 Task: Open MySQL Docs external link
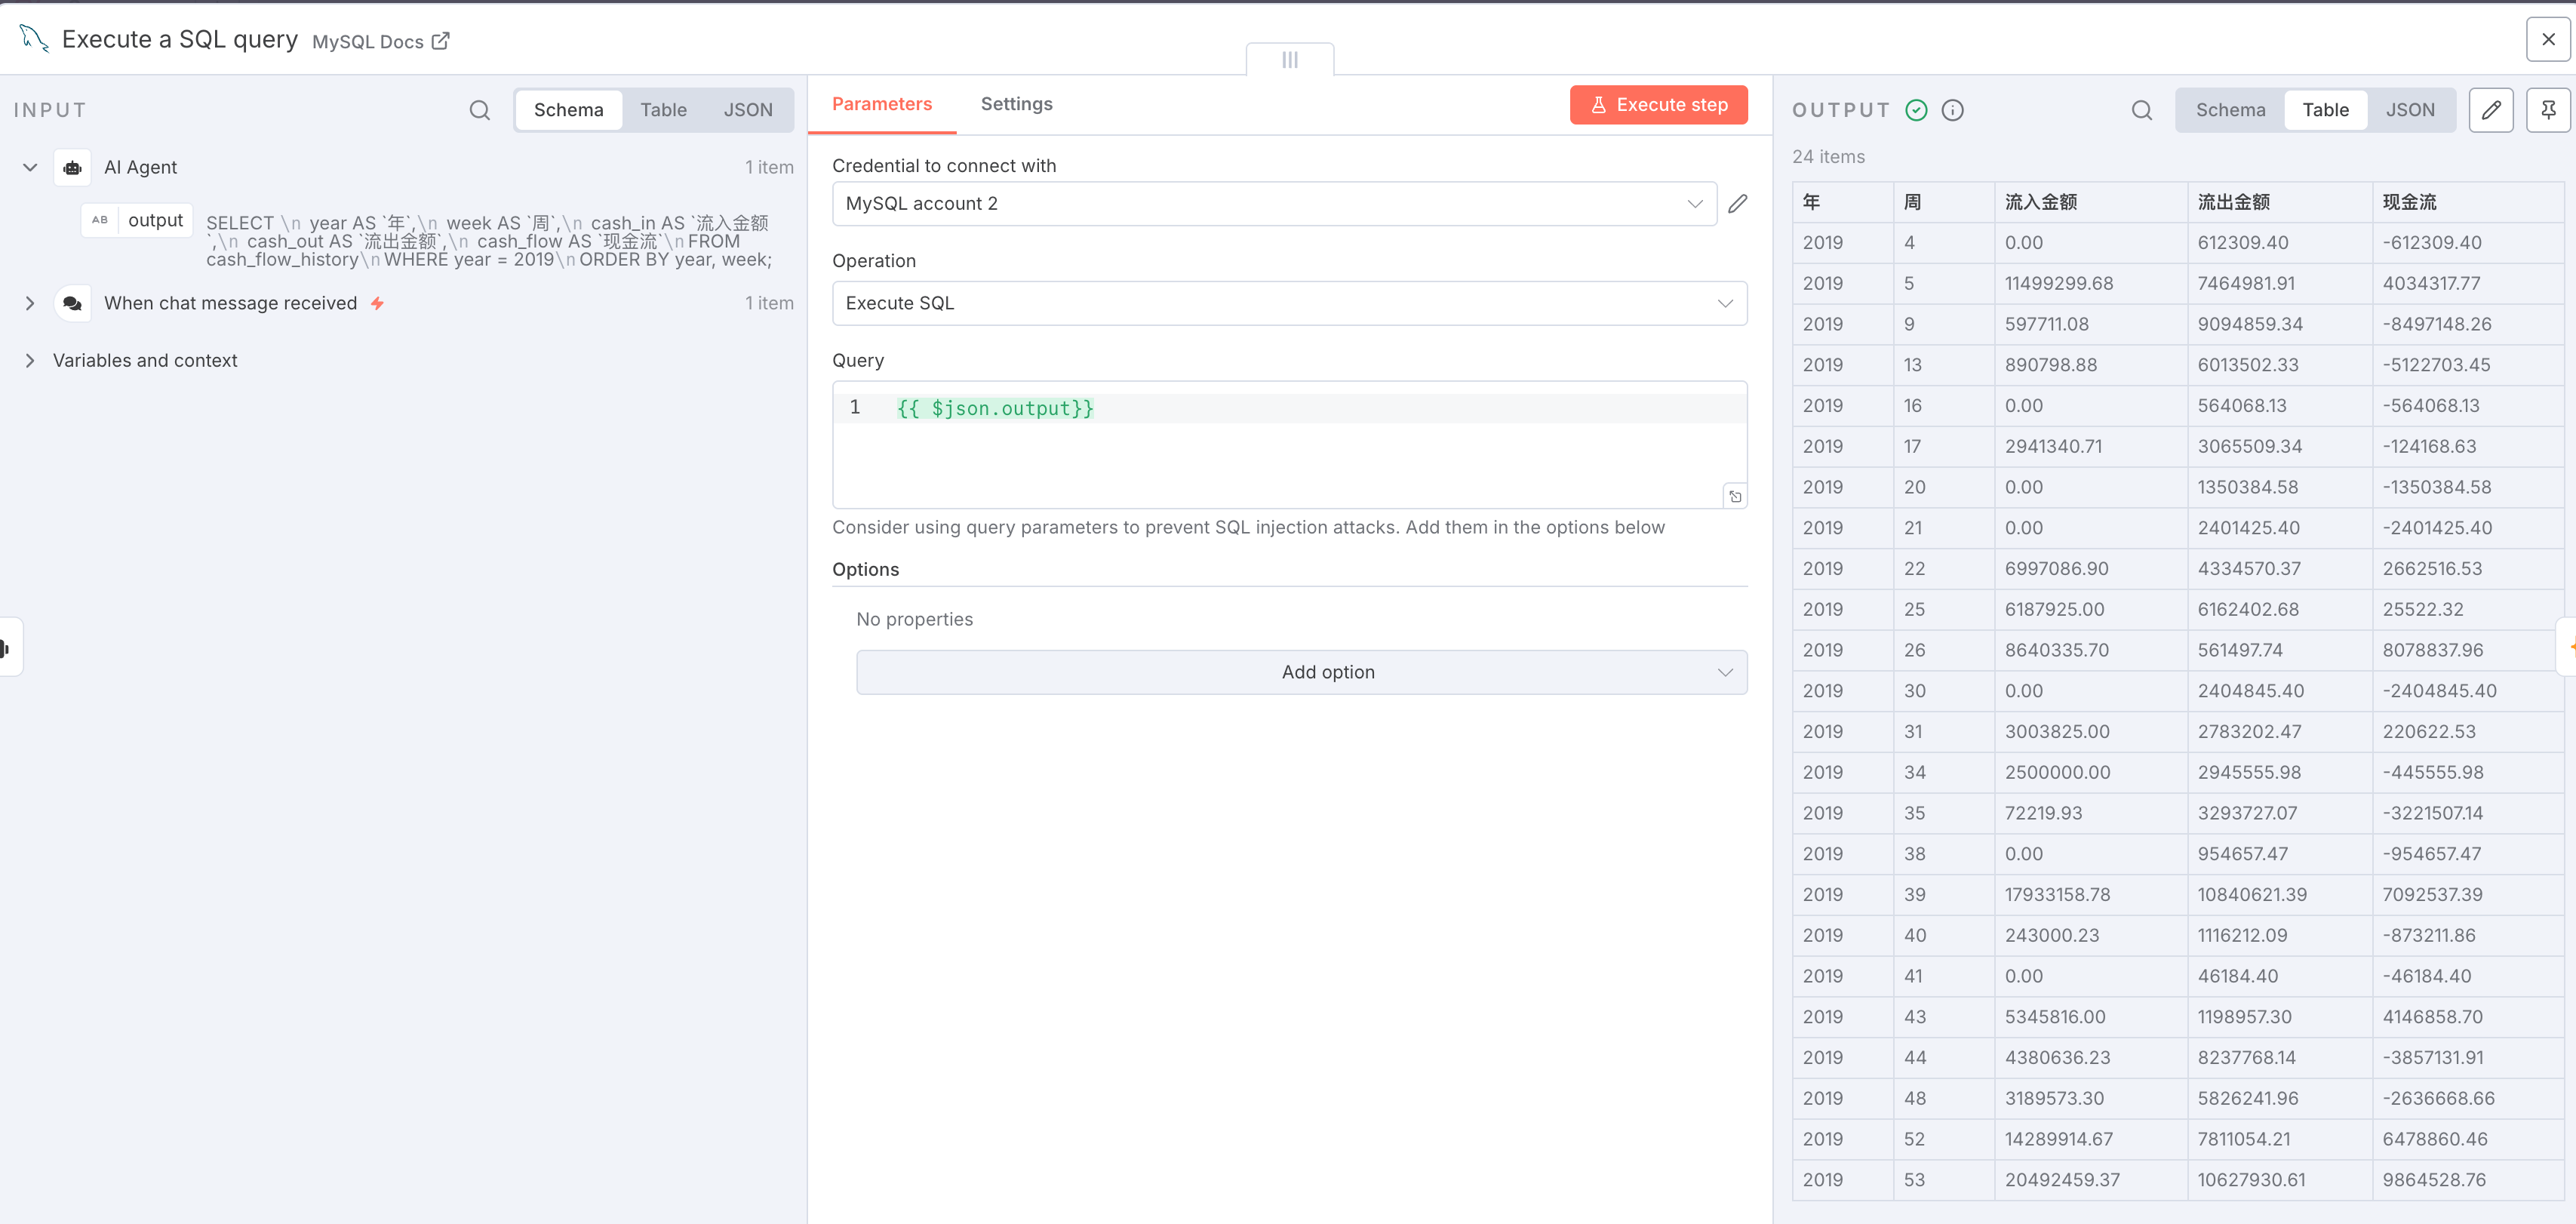381,41
